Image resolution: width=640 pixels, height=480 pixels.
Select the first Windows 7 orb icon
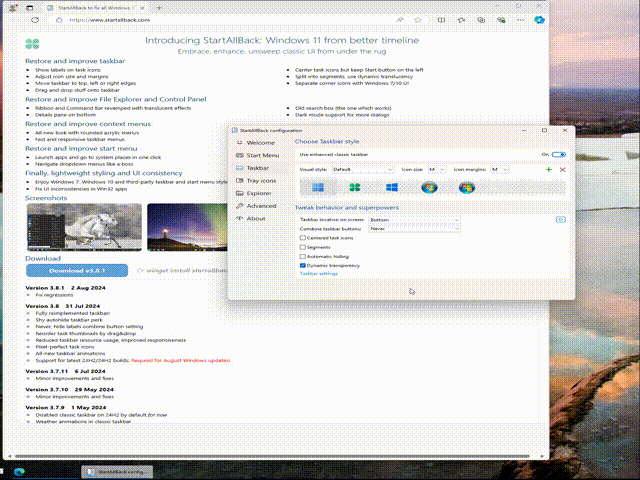click(429, 187)
